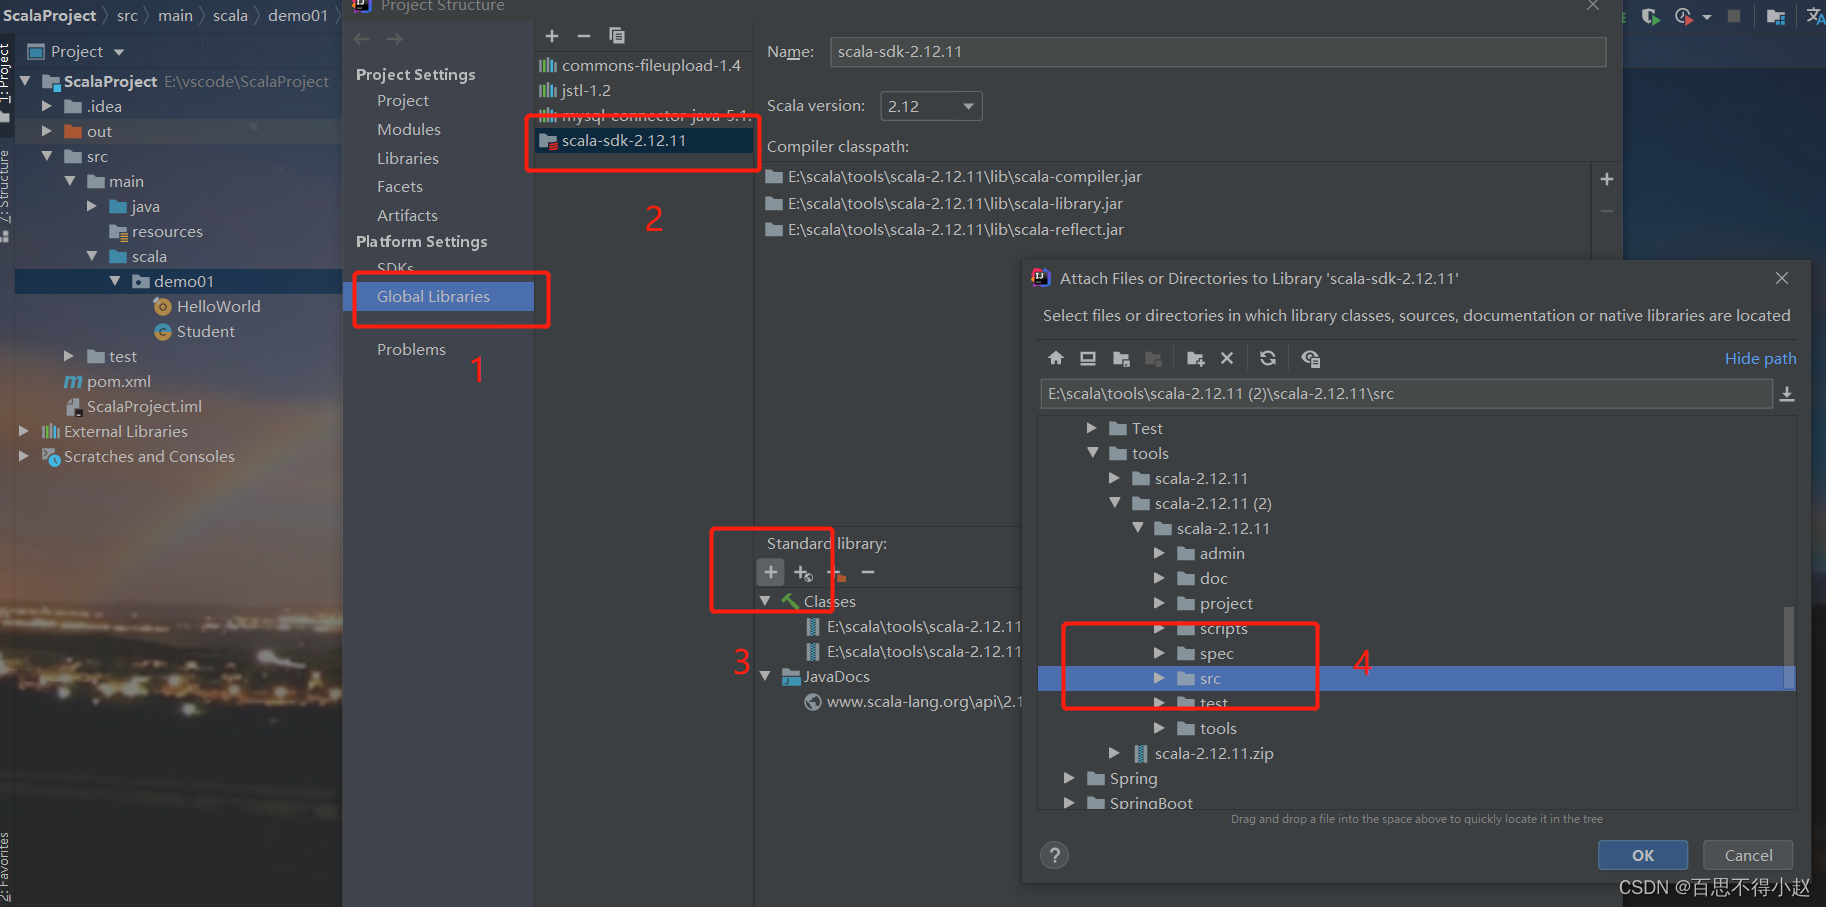Click the Stop icon in main toolbar

click(x=1734, y=16)
